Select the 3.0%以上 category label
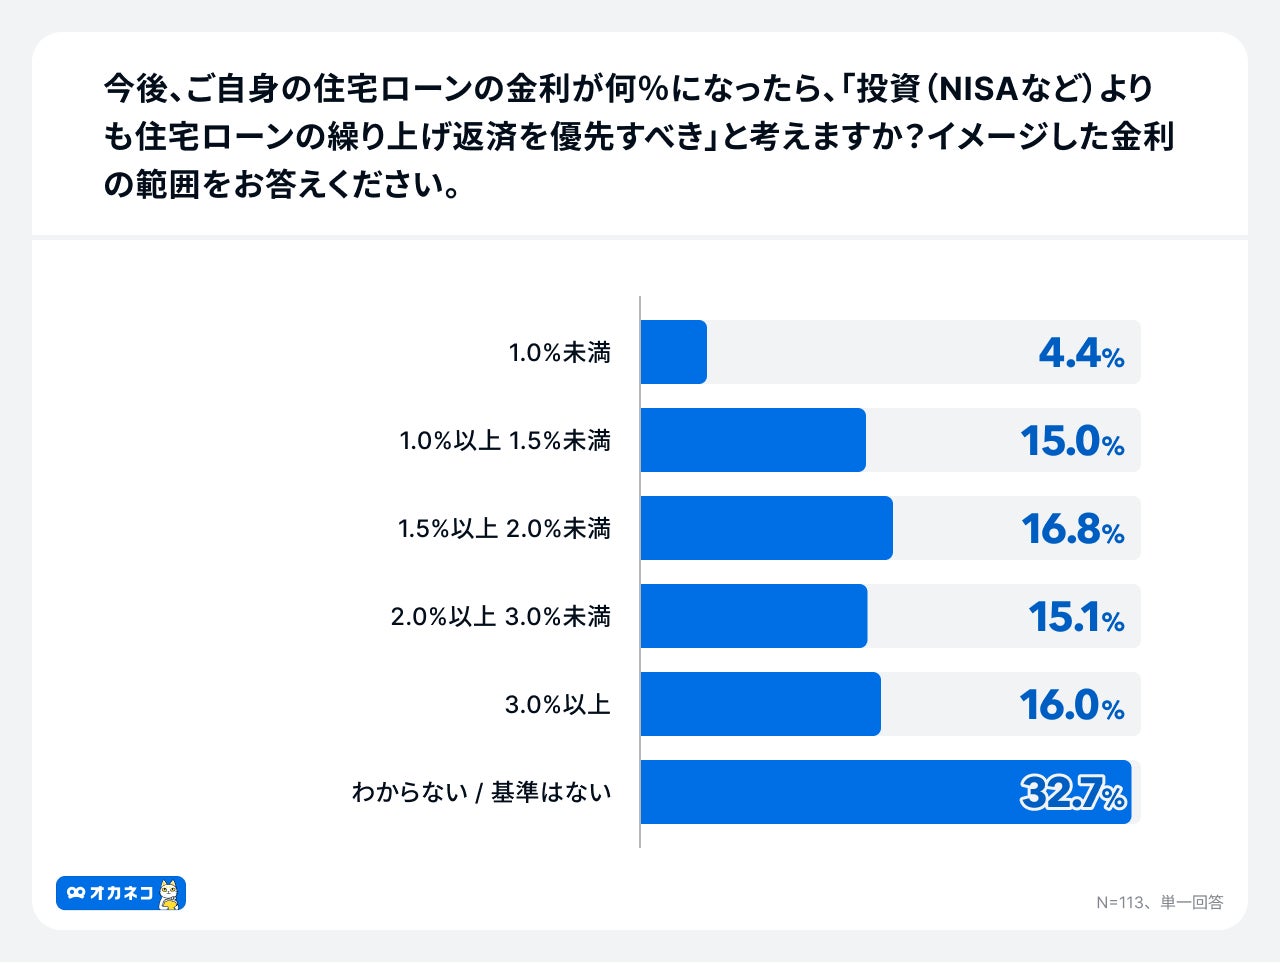Screen dimensions: 1280x963 [557, 705]
